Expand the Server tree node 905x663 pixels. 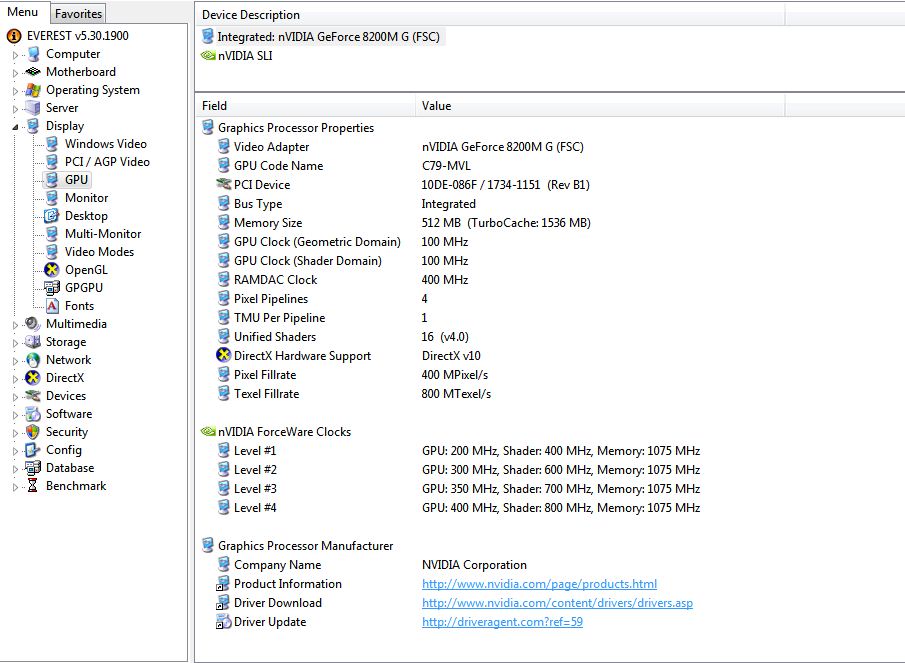[16, 109]
